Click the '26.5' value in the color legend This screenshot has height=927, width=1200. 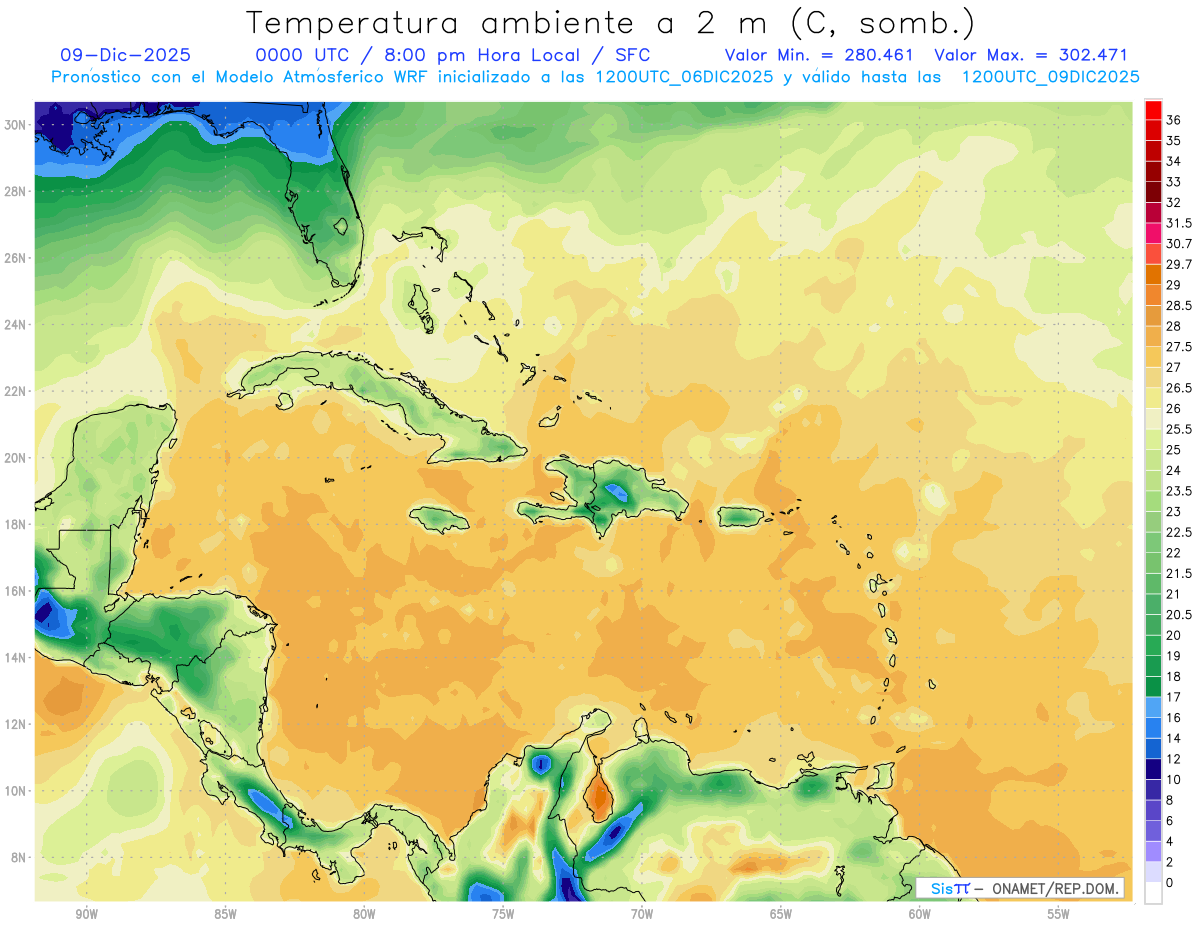[1179, 388]
